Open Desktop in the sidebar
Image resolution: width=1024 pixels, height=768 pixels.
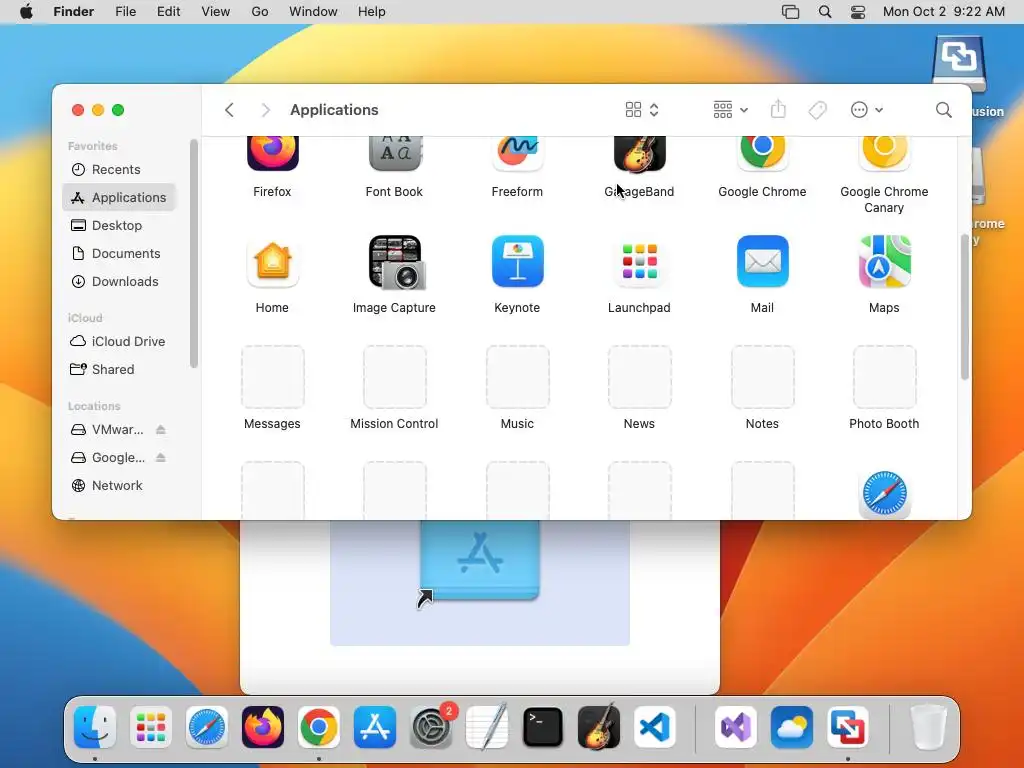tap(119, 225)
